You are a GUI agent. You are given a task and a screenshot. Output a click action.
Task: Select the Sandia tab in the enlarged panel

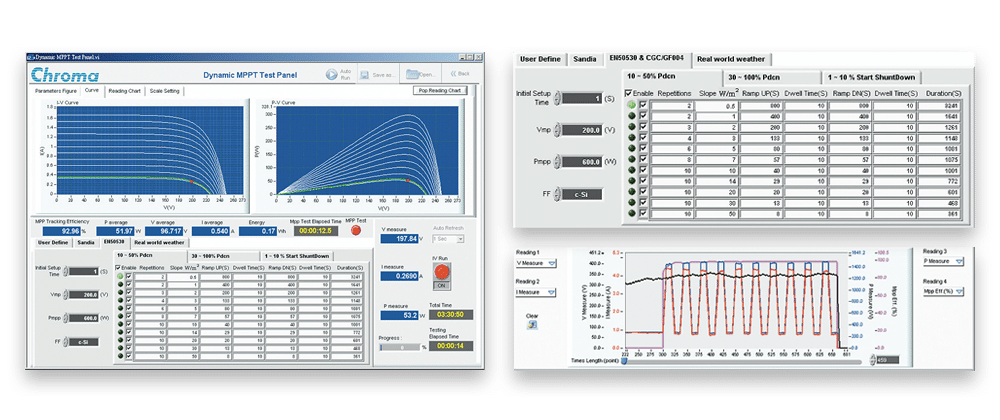pyautogui.click(x=585, y=59)
